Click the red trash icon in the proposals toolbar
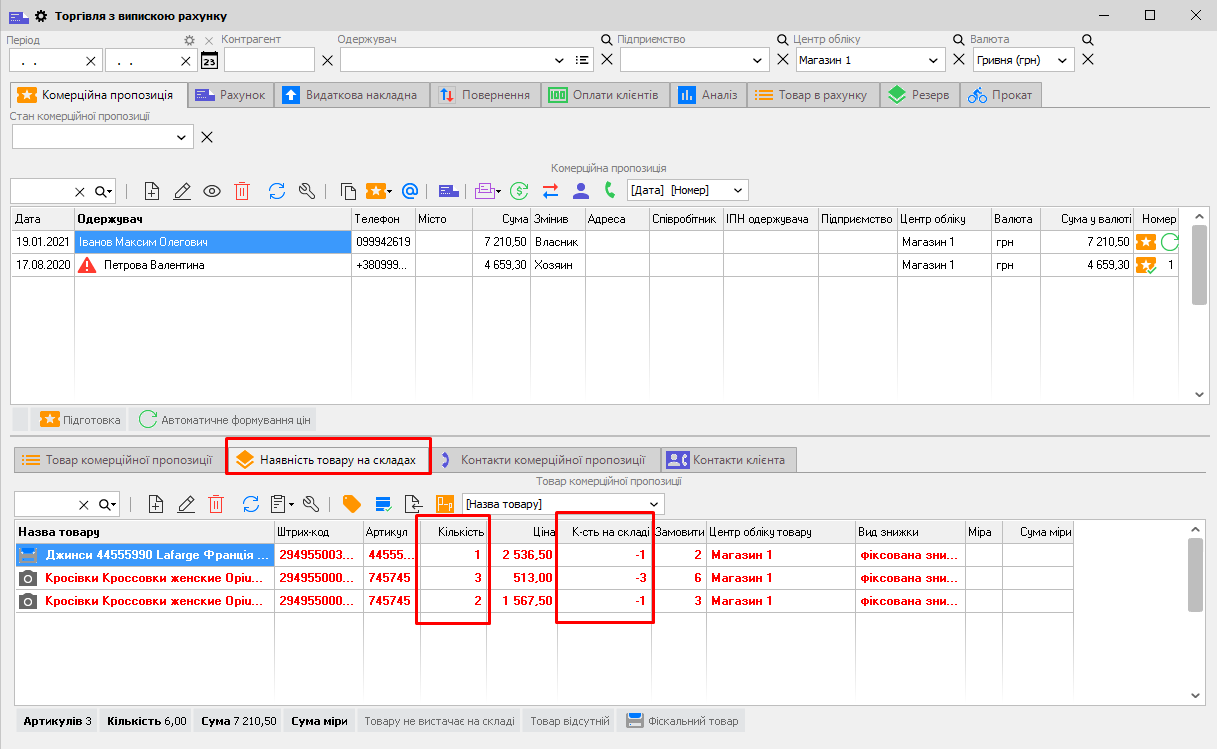The width and height of the screenshot is (1217, 749). coord(242,191)
